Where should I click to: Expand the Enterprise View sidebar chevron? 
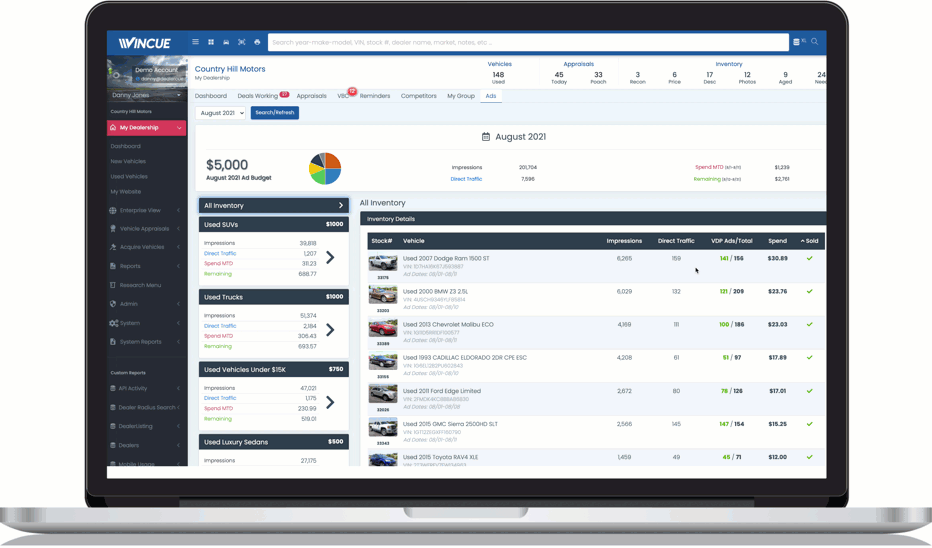coord(178,210)
